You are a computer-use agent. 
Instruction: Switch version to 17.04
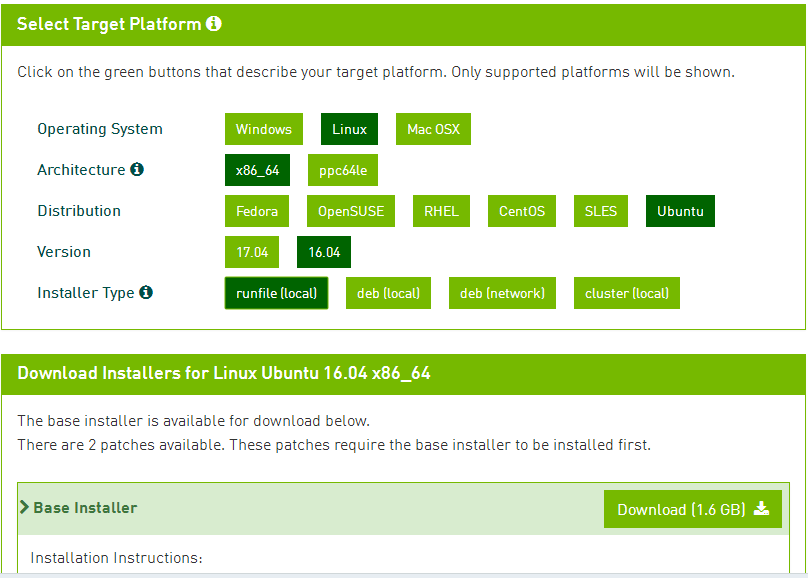click(252, 252)
